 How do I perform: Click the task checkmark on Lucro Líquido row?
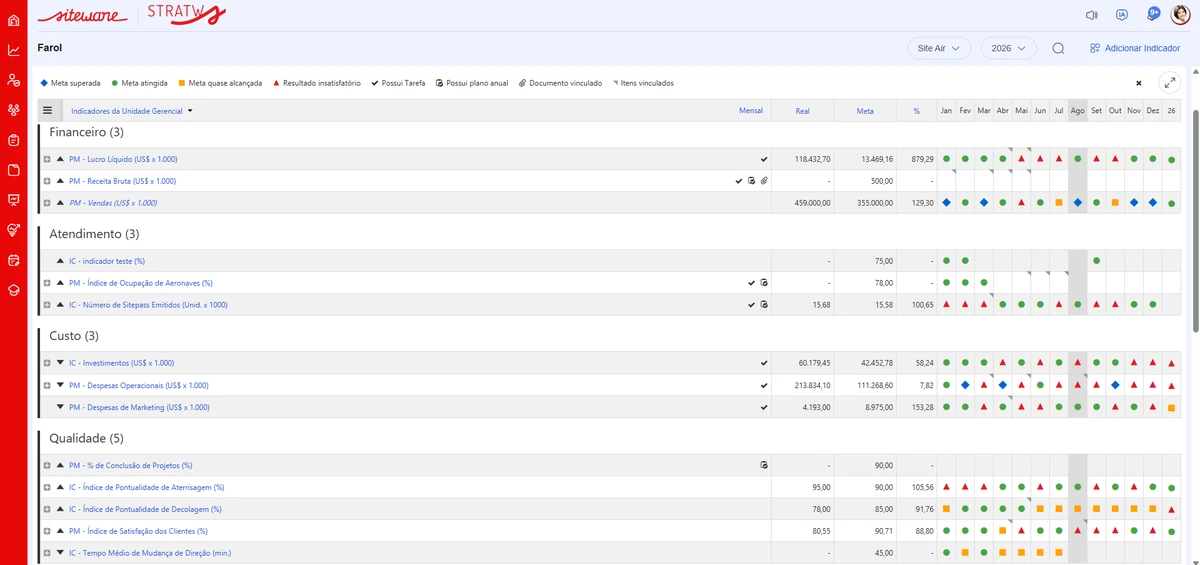[764, 159]
